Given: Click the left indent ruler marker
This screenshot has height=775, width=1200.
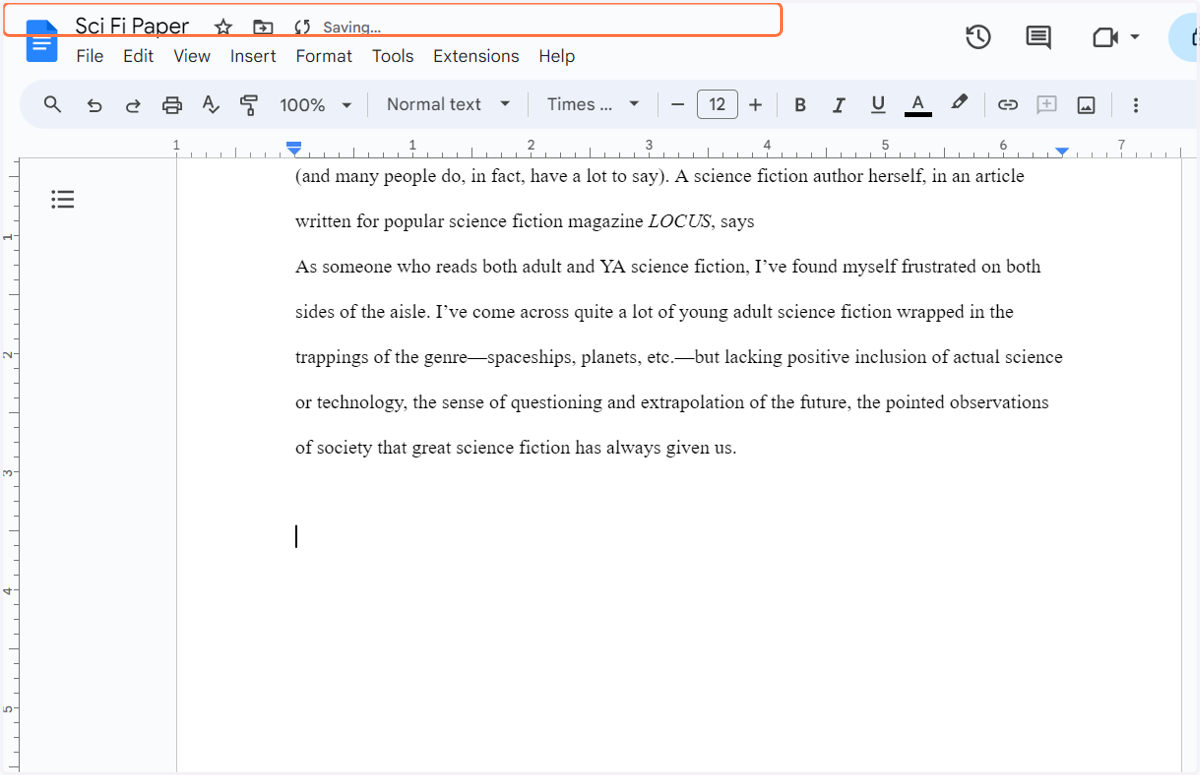Looking at the screenshot, I should (x=294, y=148).
